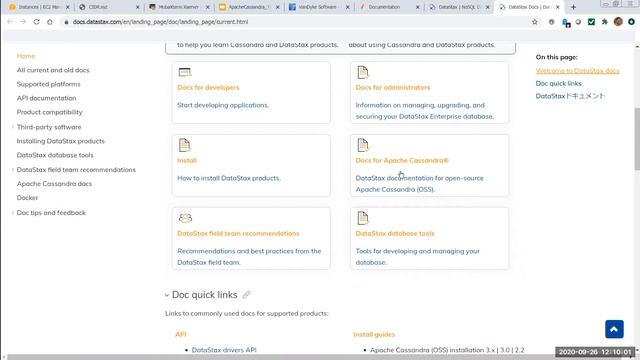Jump to Welcome to DataStax docs section
640x360 pixels.
pyautogui.click(x=578, y=71)
